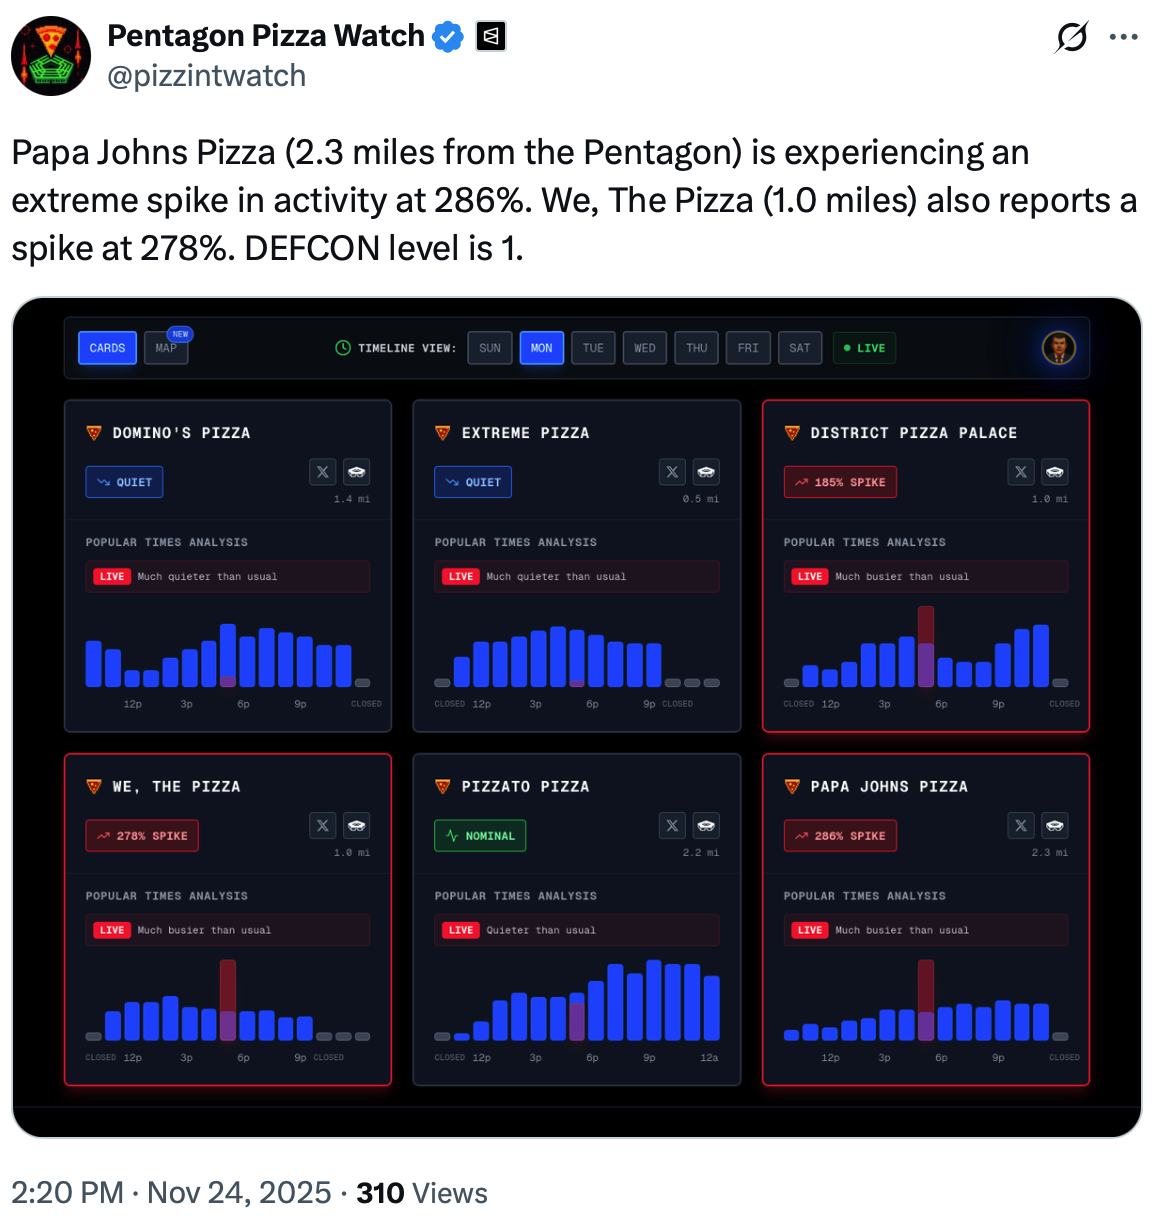Click the affiliate badge beside the verified checkmark

click(491, 37)
